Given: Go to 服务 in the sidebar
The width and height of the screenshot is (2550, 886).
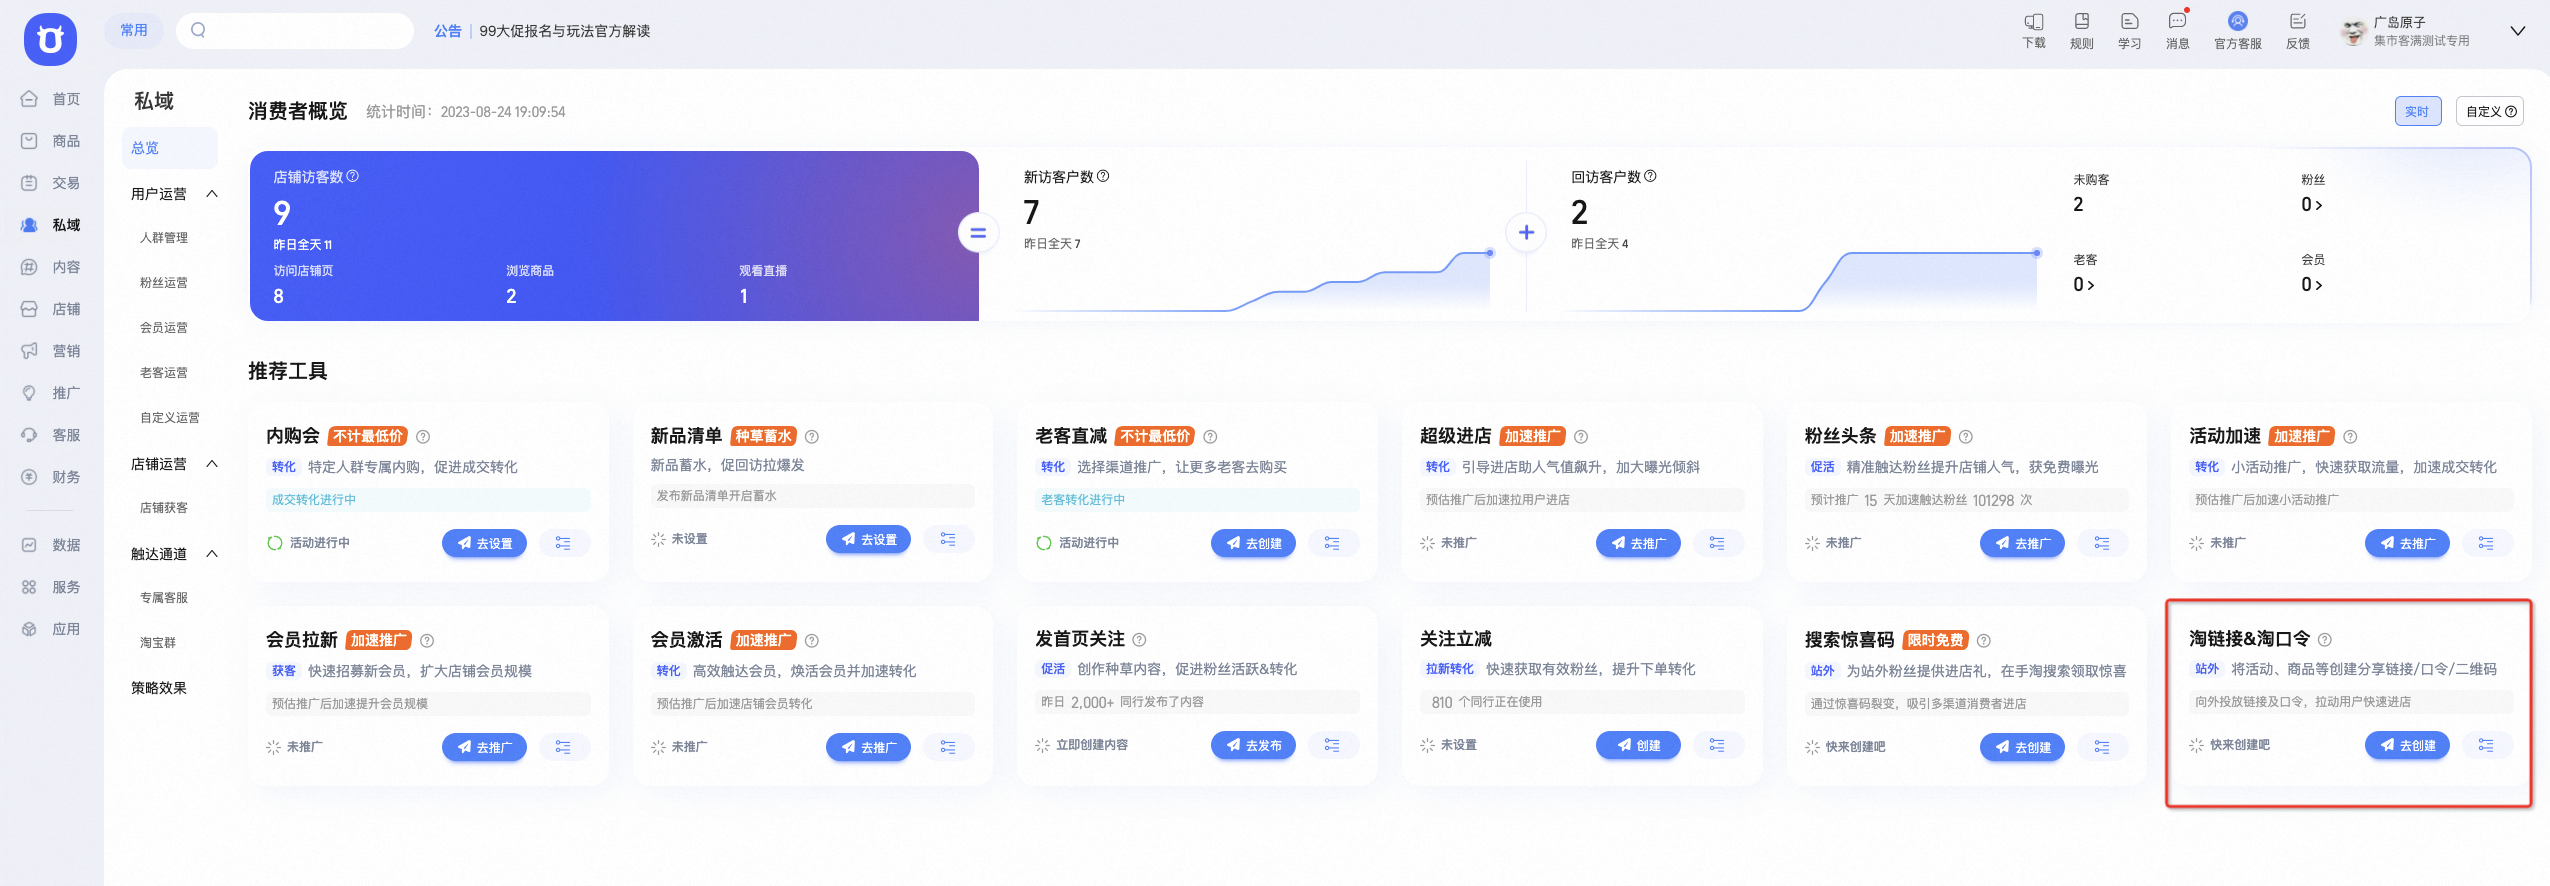Looking at the screenshot, I should [51, 587].
